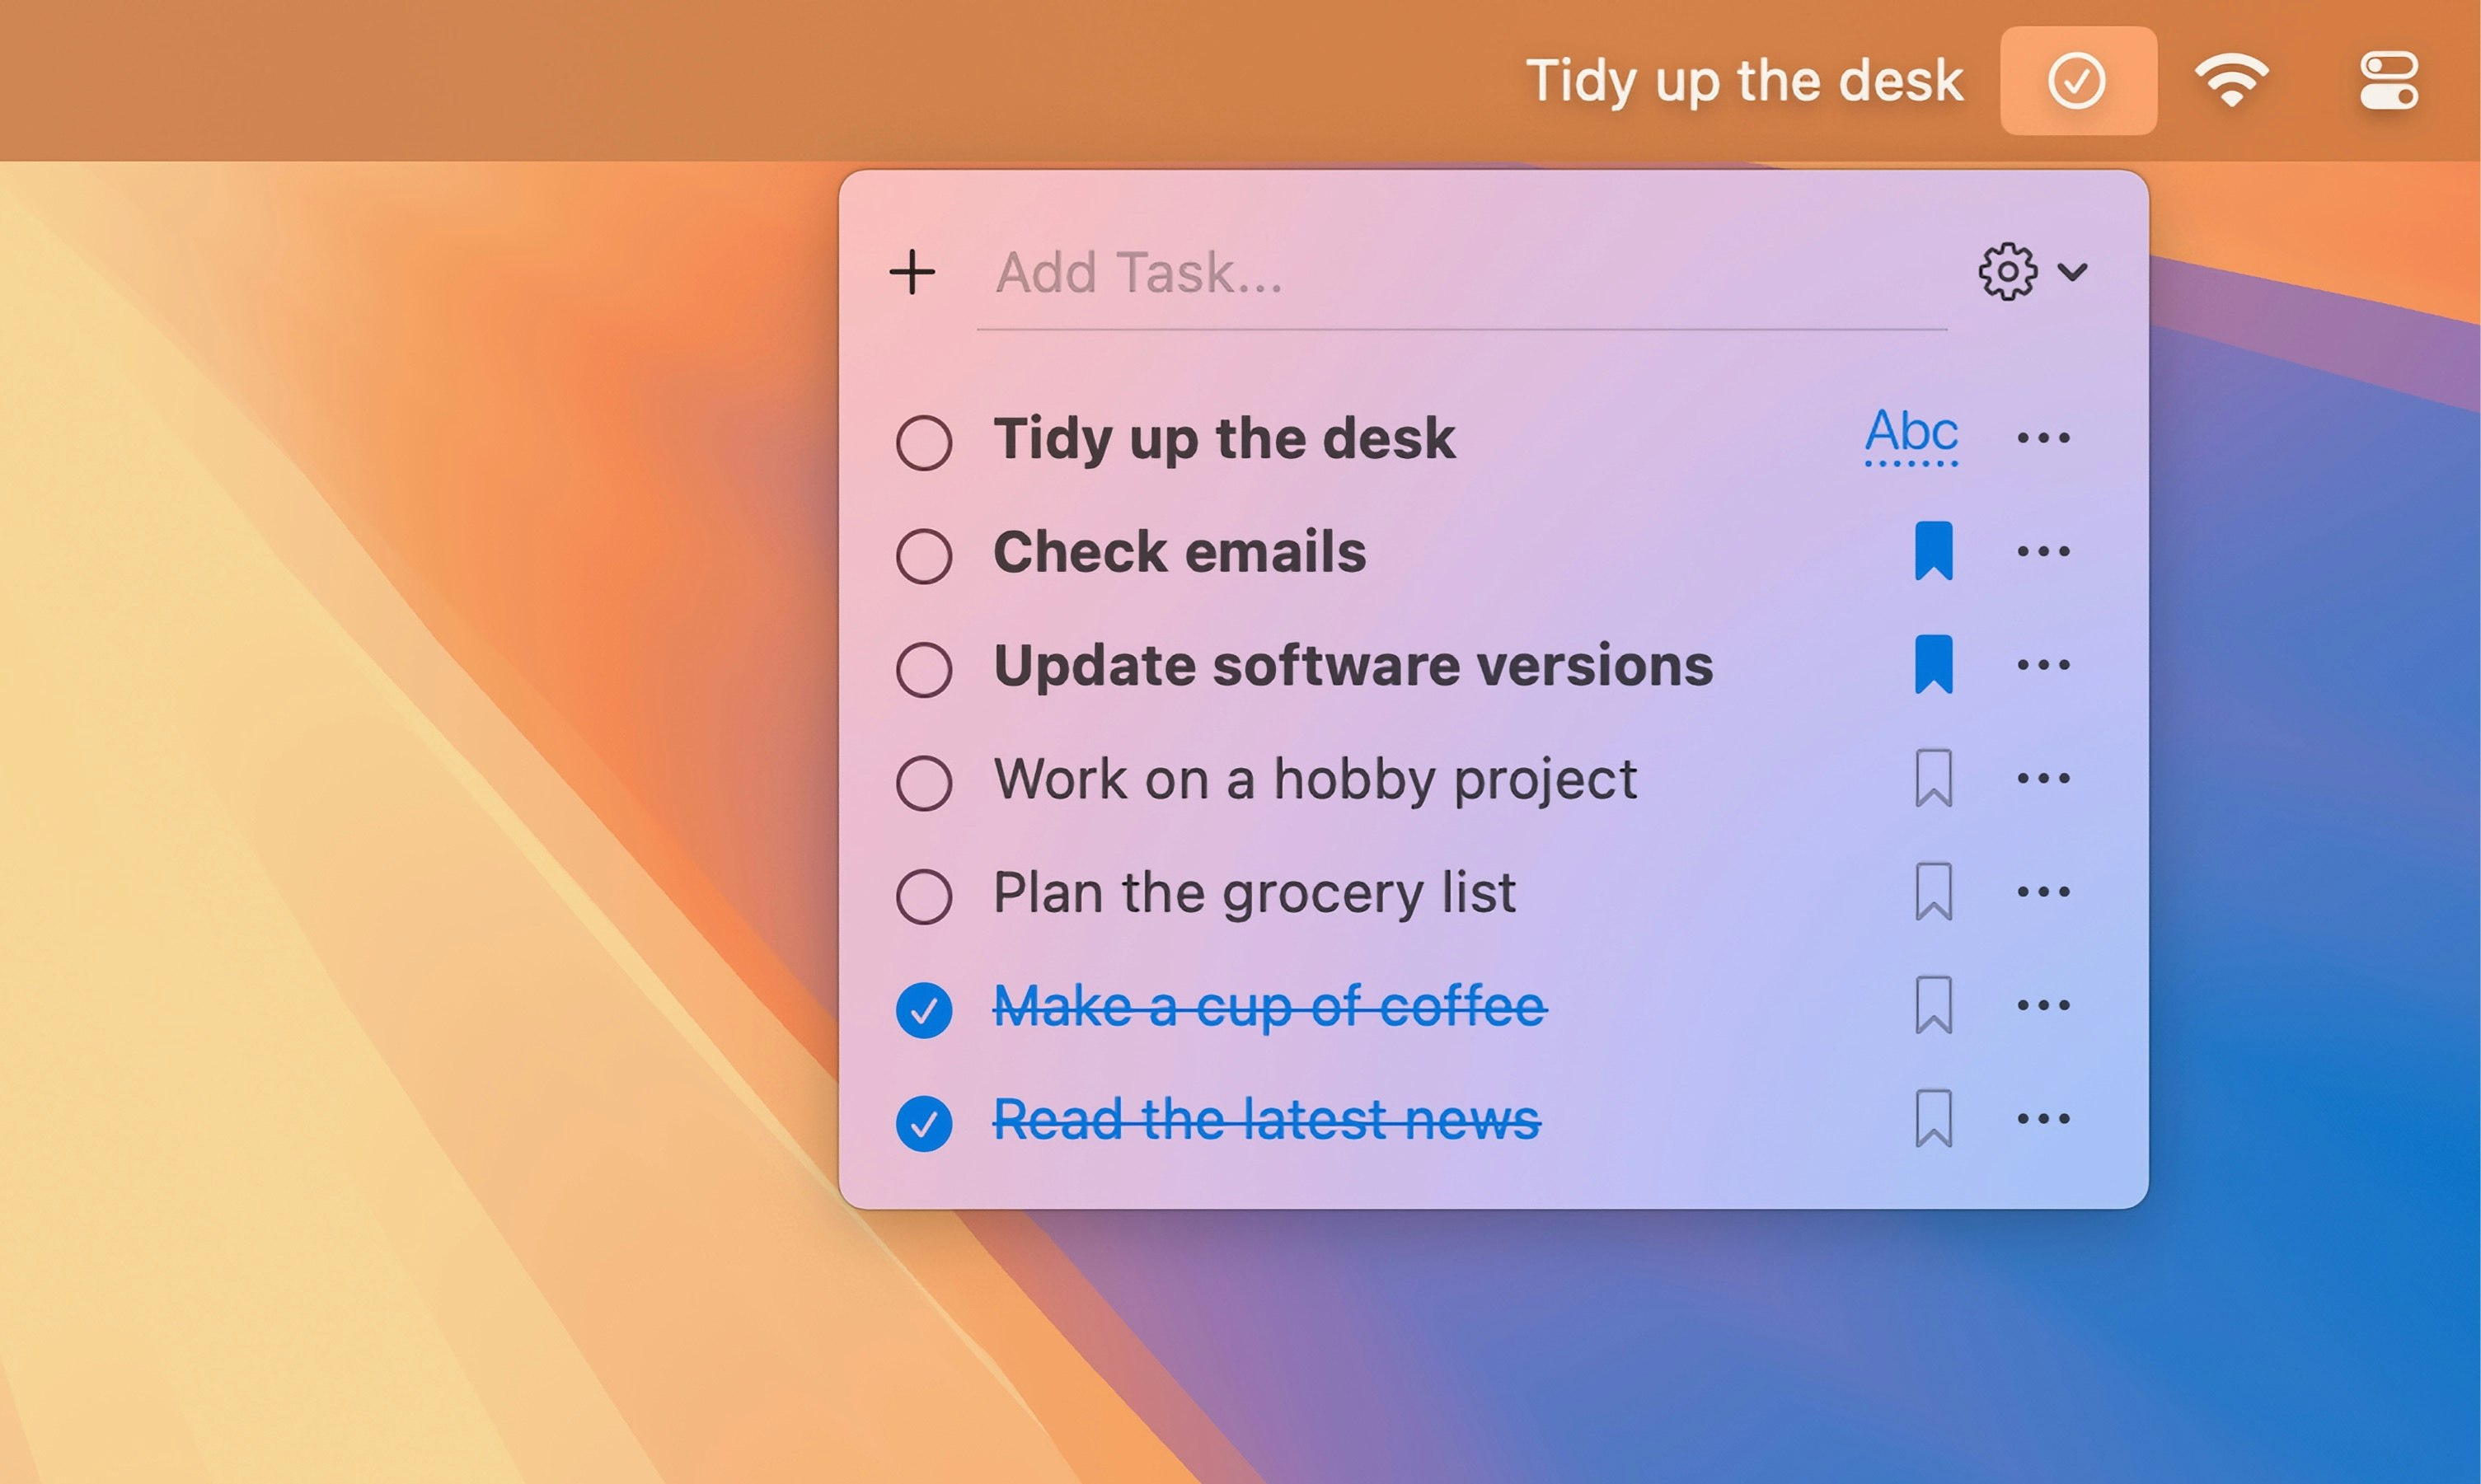Open the Wi-Fi menu bar icon
2481x1484 pixels.
coord(2232,80)
